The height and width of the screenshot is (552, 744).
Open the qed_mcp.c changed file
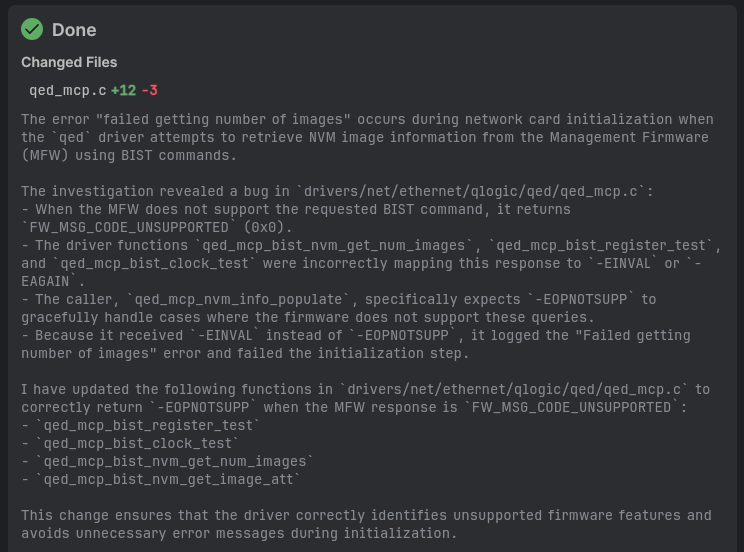67,90
